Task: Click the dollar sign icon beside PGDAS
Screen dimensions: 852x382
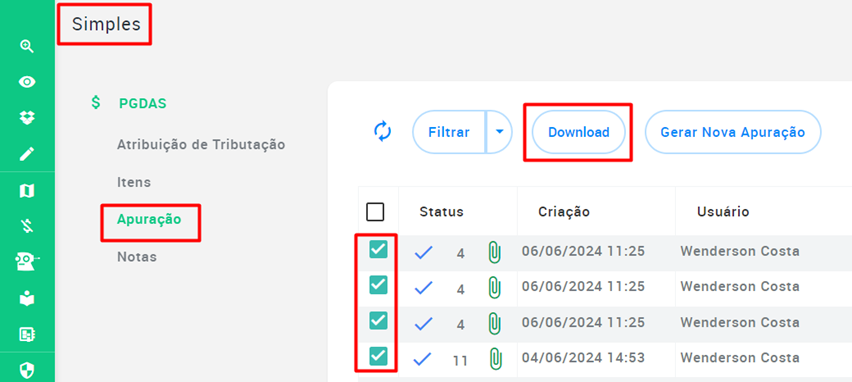Action: pyautogui.click(x=96, y=103)
